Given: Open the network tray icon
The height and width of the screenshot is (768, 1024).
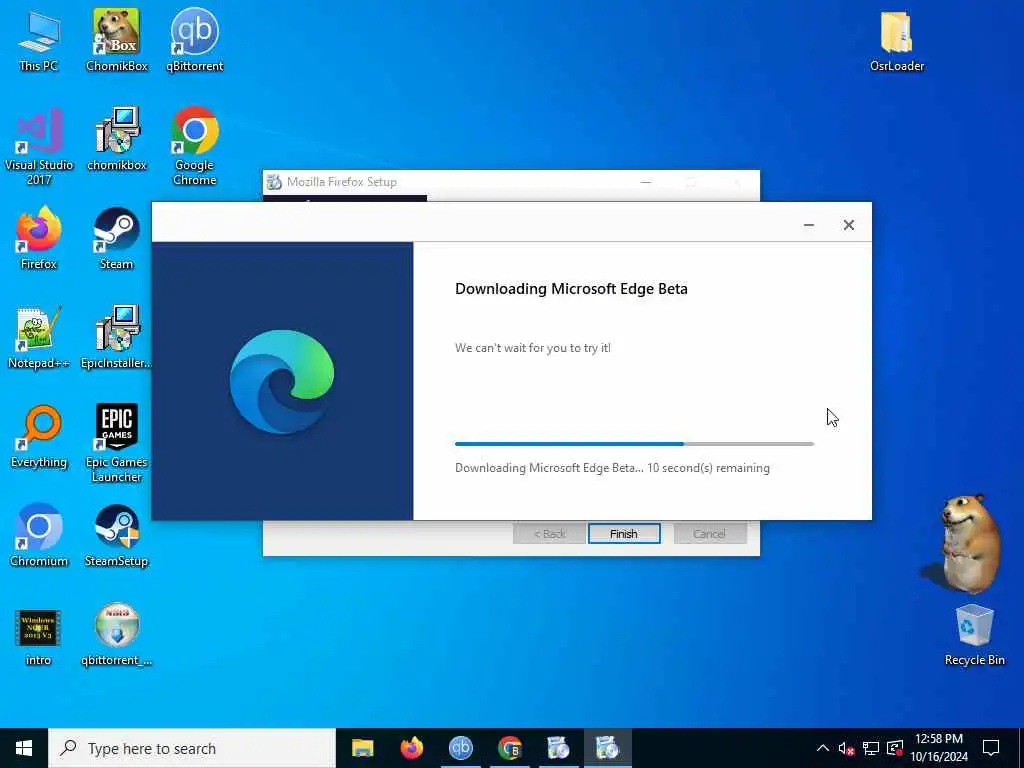Looking at the screenshot, I should [x=871, y=748].
